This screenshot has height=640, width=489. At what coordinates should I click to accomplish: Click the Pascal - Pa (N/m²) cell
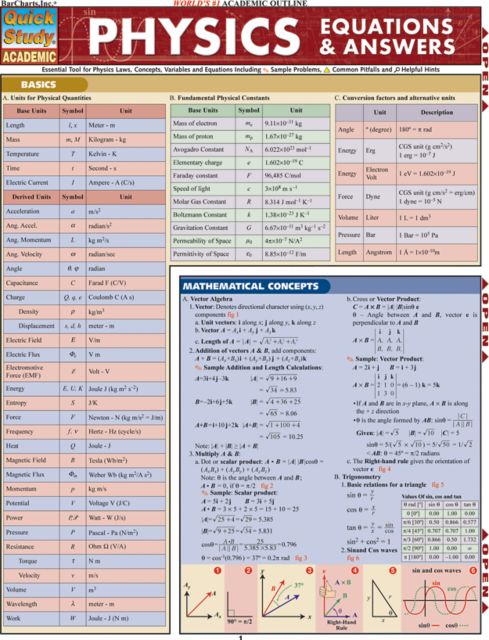tap(126, 532)
